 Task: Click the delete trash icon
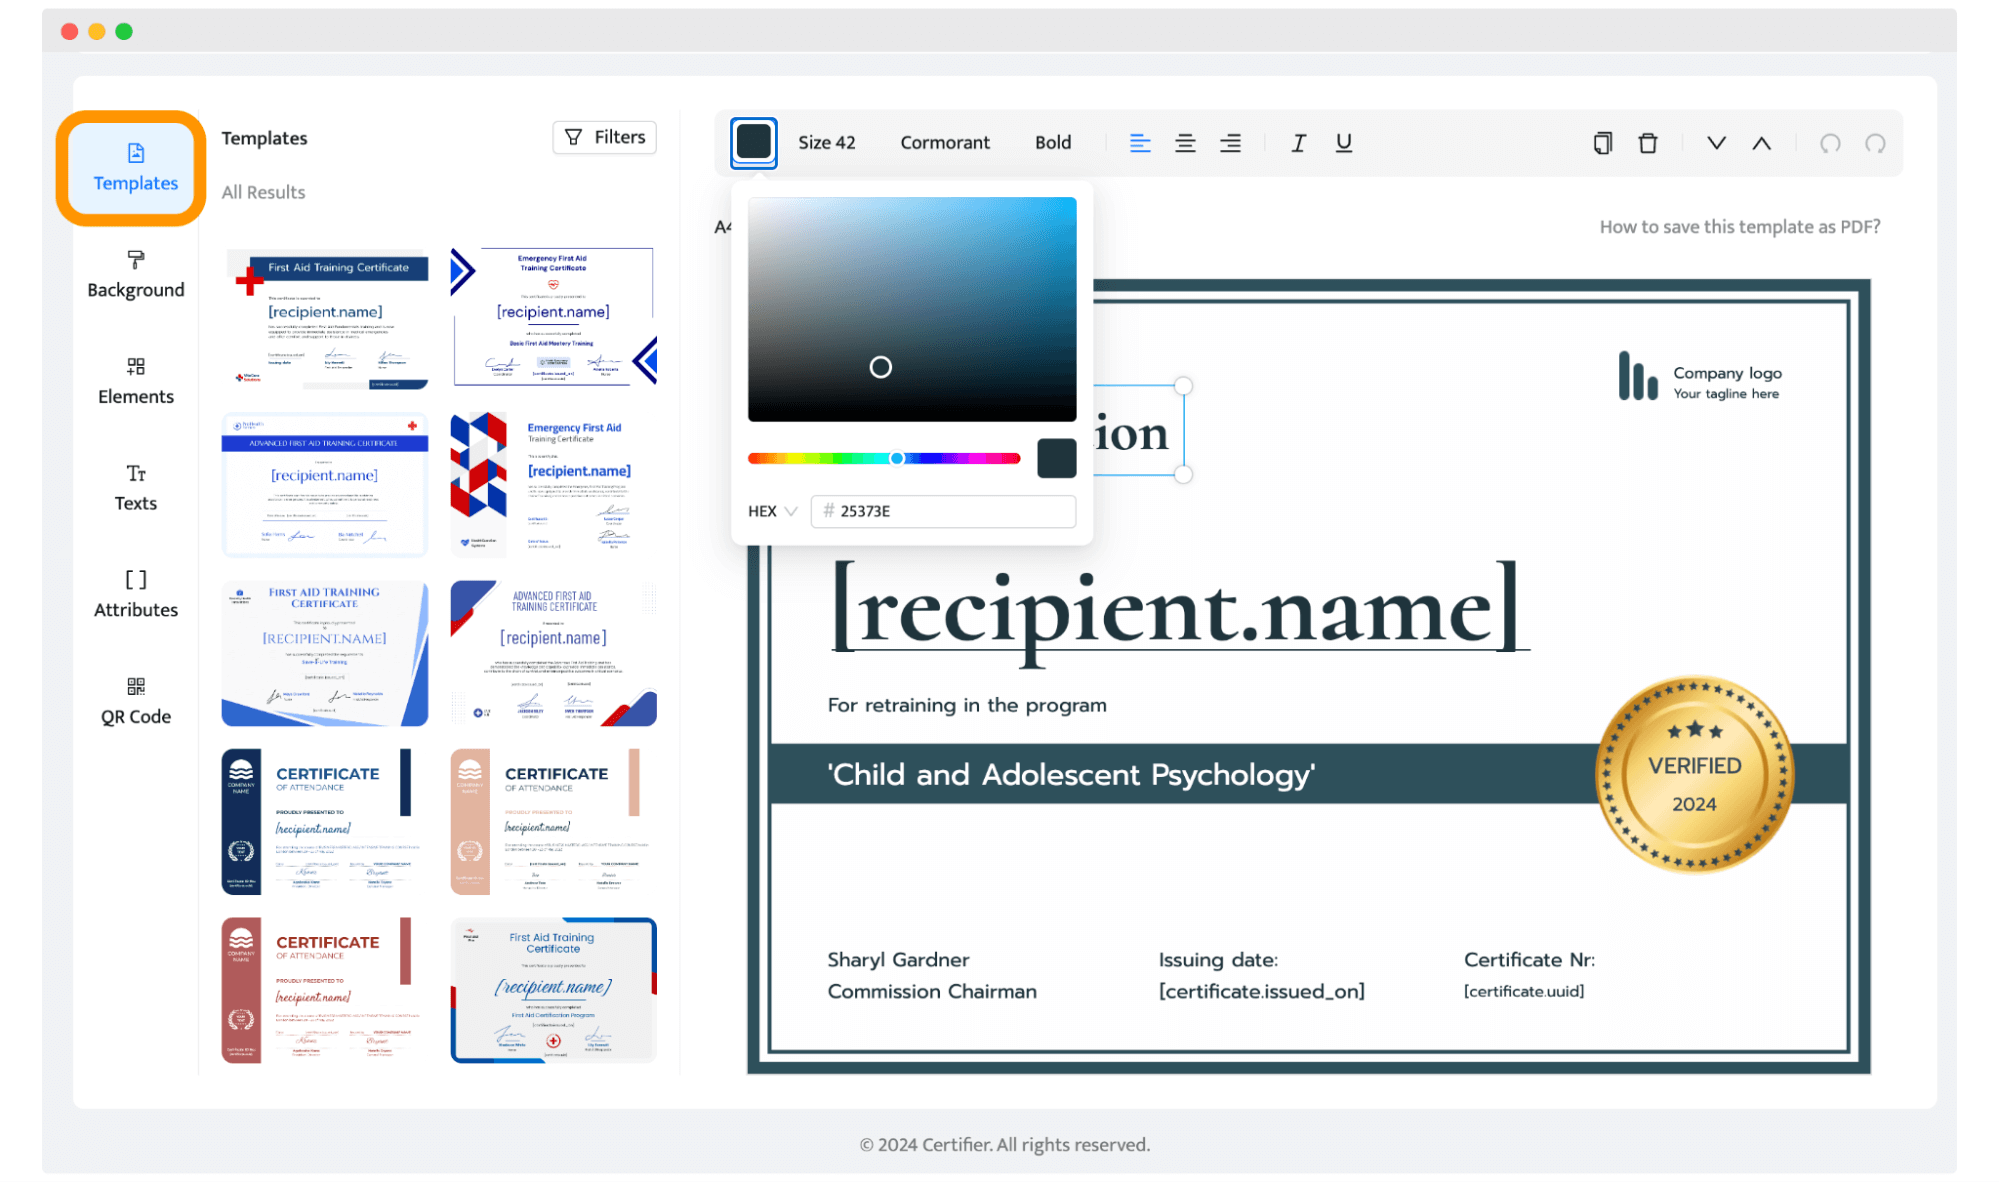point(1648,143)
